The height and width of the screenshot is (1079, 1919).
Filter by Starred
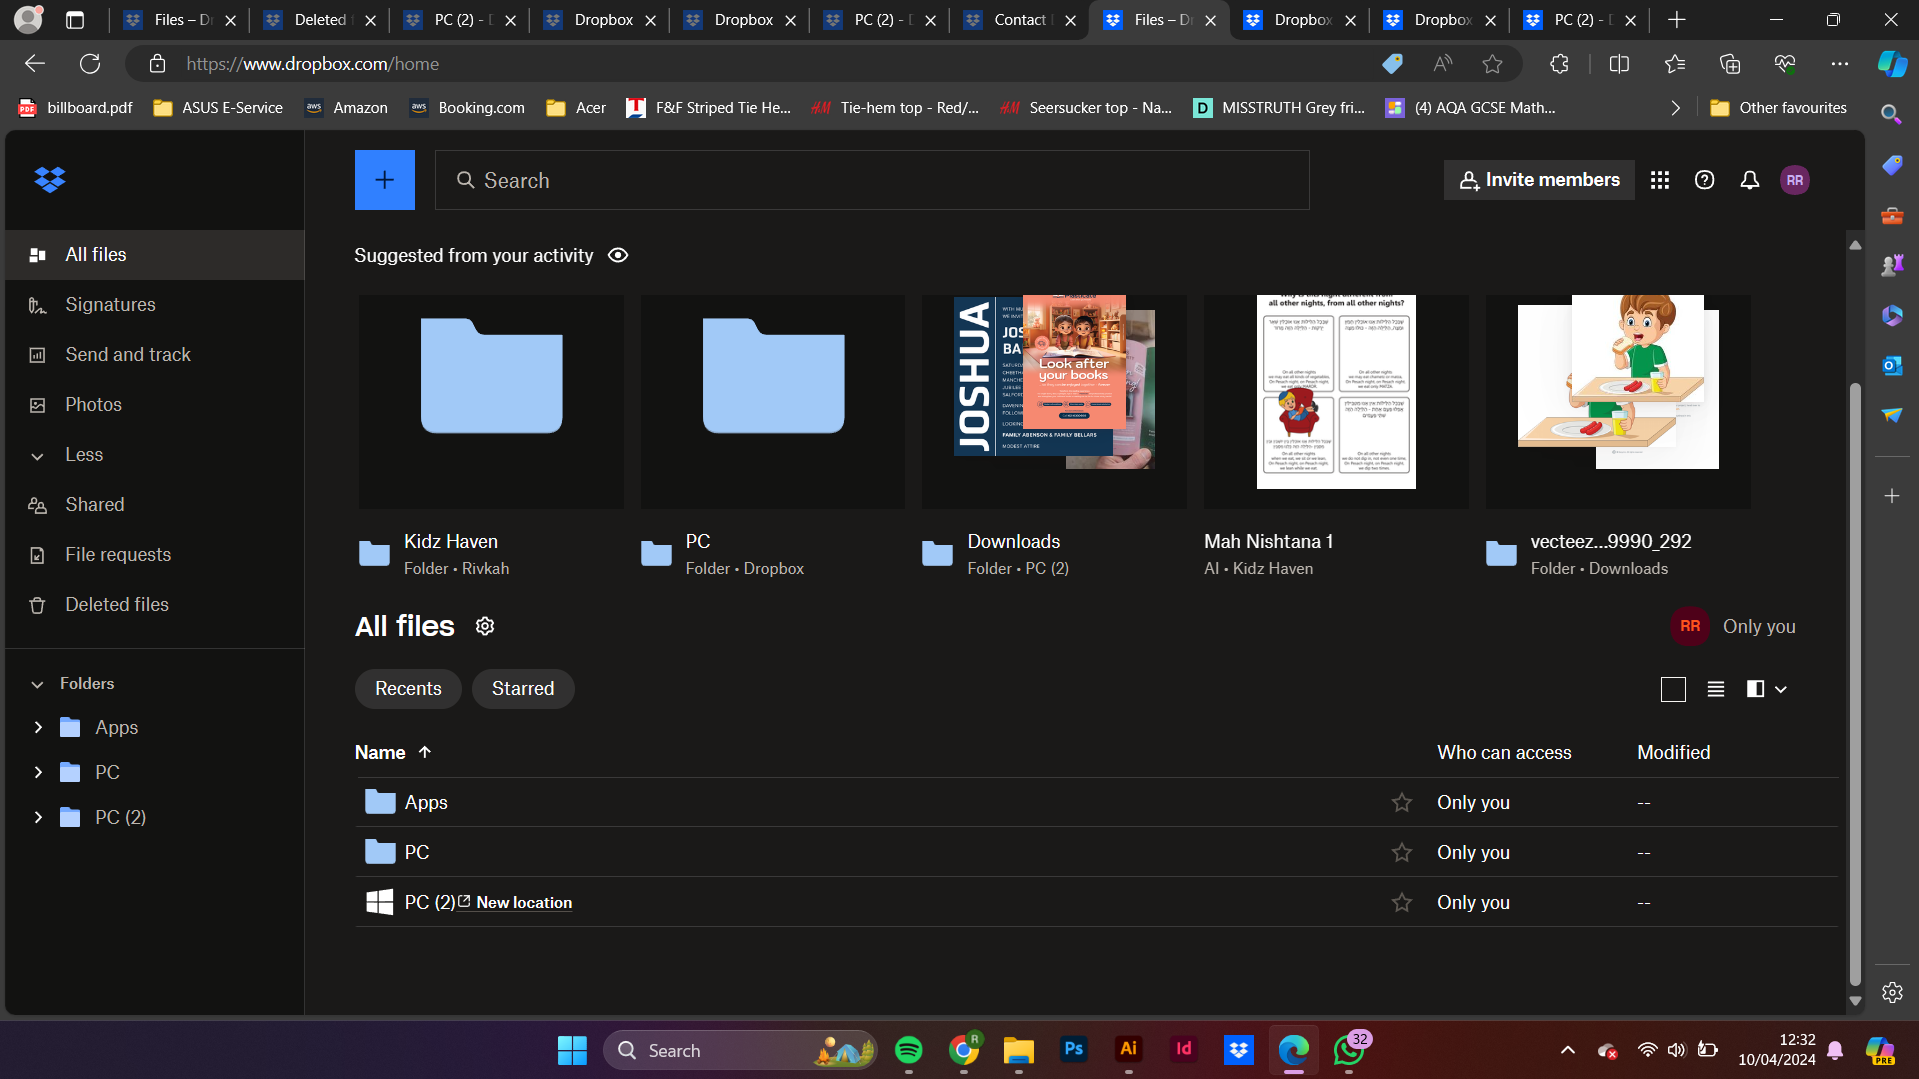coord(523,689)
